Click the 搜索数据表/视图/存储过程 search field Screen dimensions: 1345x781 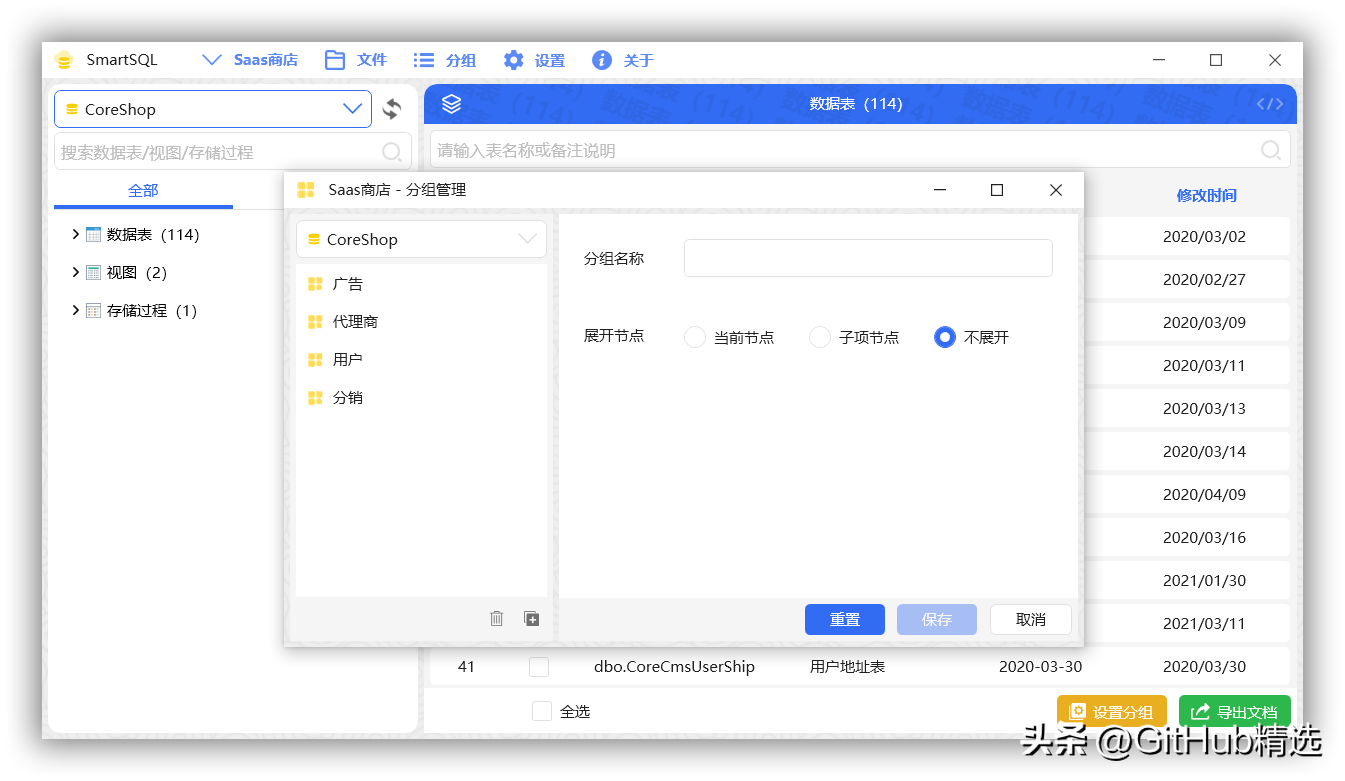[x=233, y=152]
